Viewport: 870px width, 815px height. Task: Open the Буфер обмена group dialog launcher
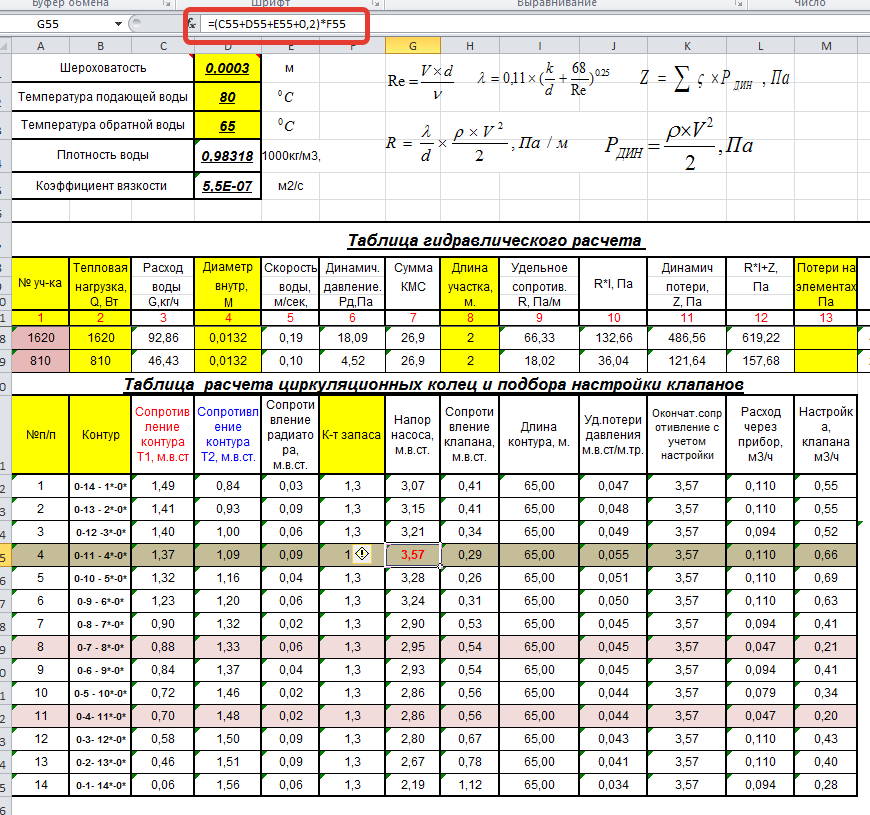click(166, 3)
